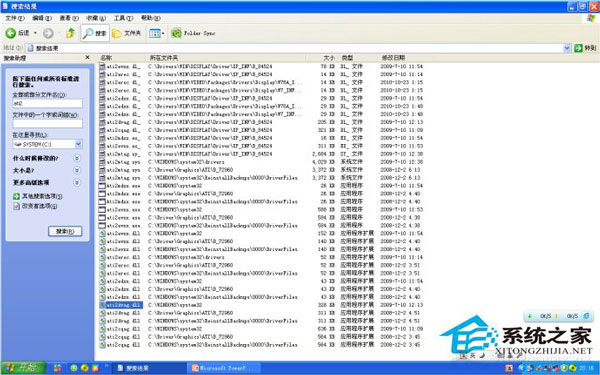Image resolution: width=600 pixels, height=375 pixels.
Task: Click the file name search input field
Action: coord(48,103)
